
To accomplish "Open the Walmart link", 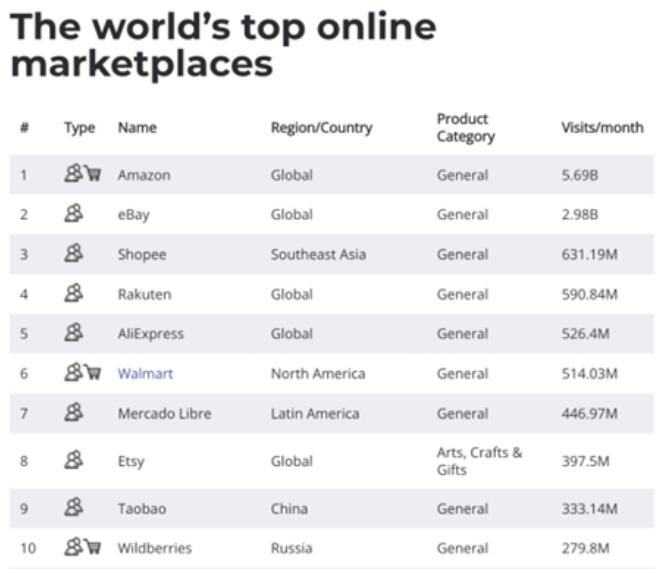I will 145,374.
